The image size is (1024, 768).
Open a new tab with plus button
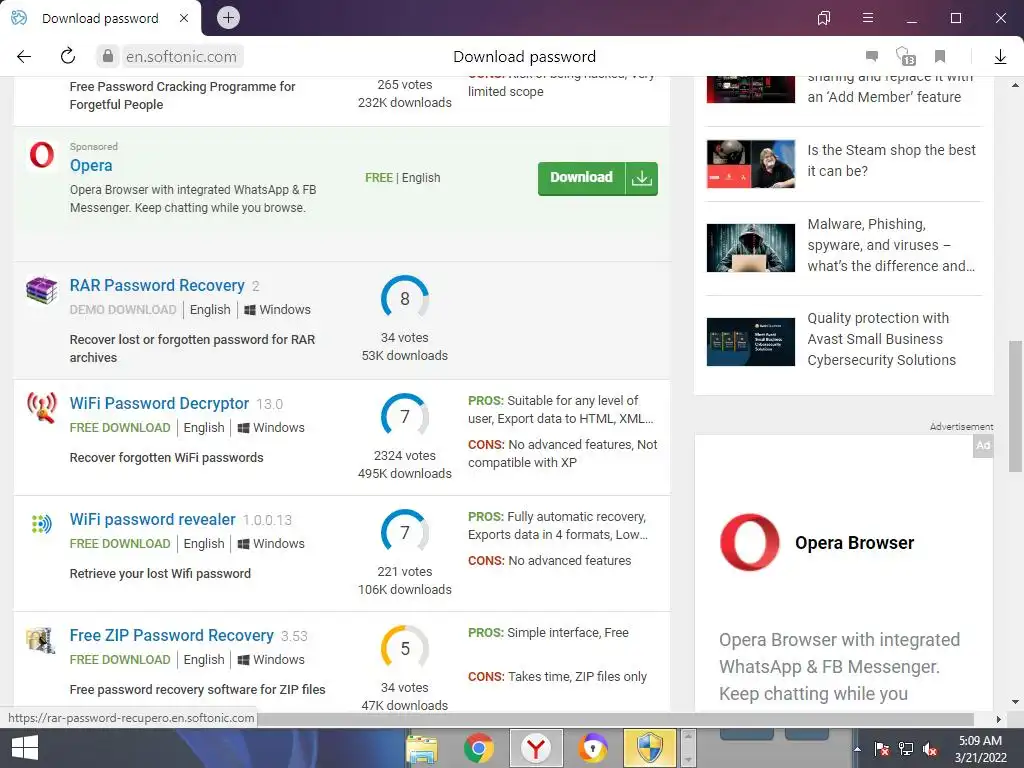tap(228, 18)
